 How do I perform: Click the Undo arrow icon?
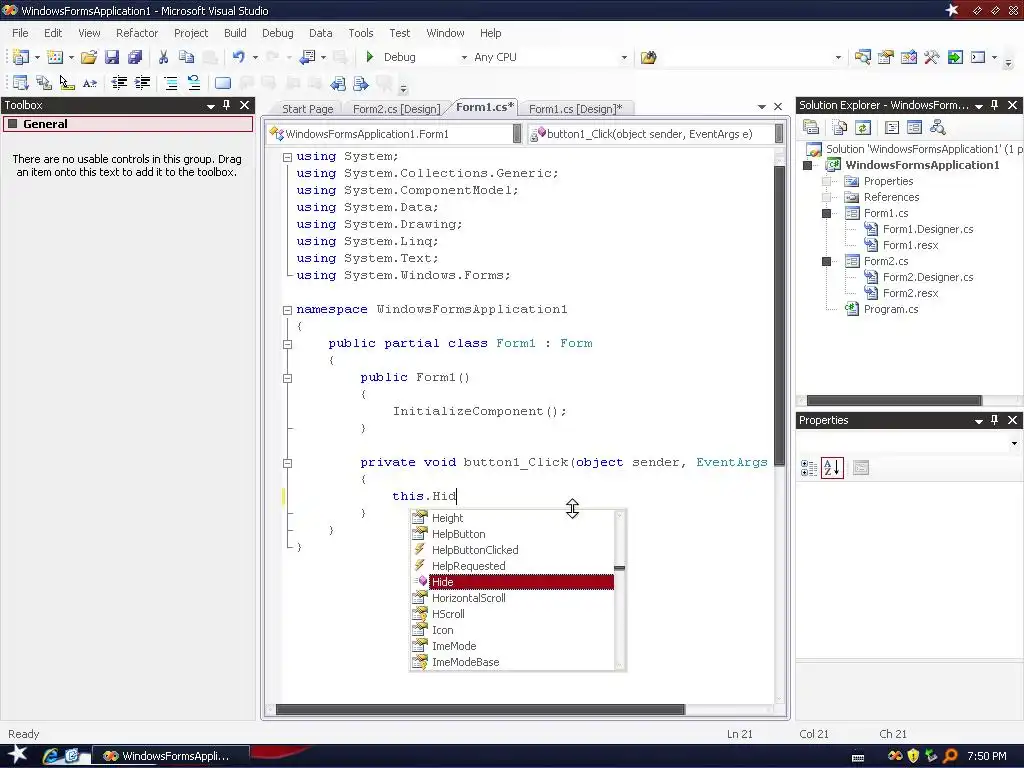[238, 57]
